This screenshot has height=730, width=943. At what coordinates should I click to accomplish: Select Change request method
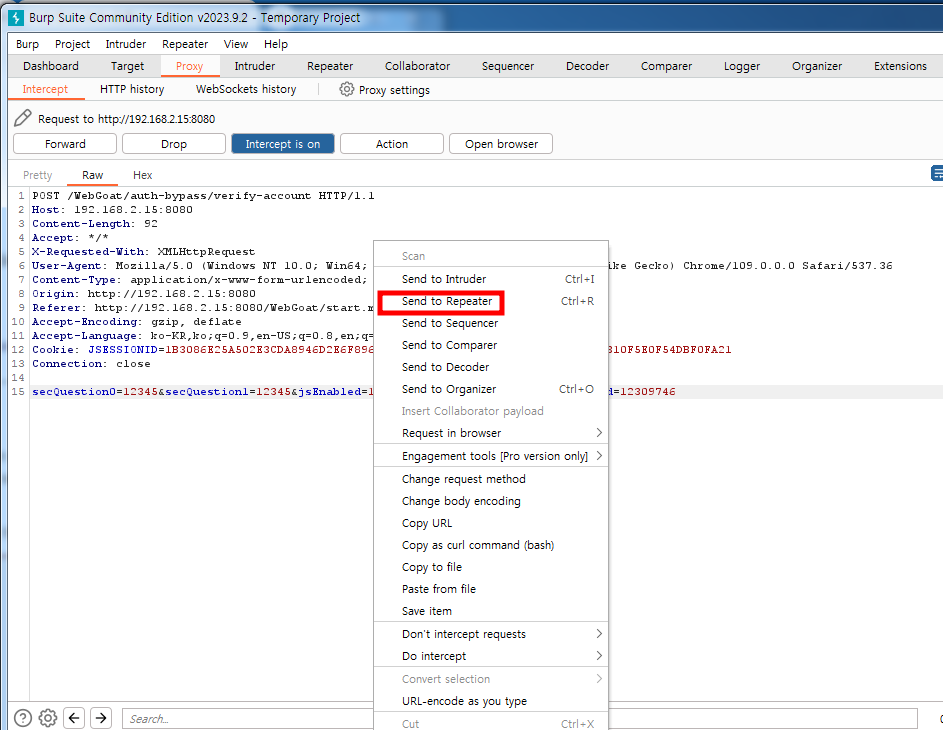coord(491,479)
